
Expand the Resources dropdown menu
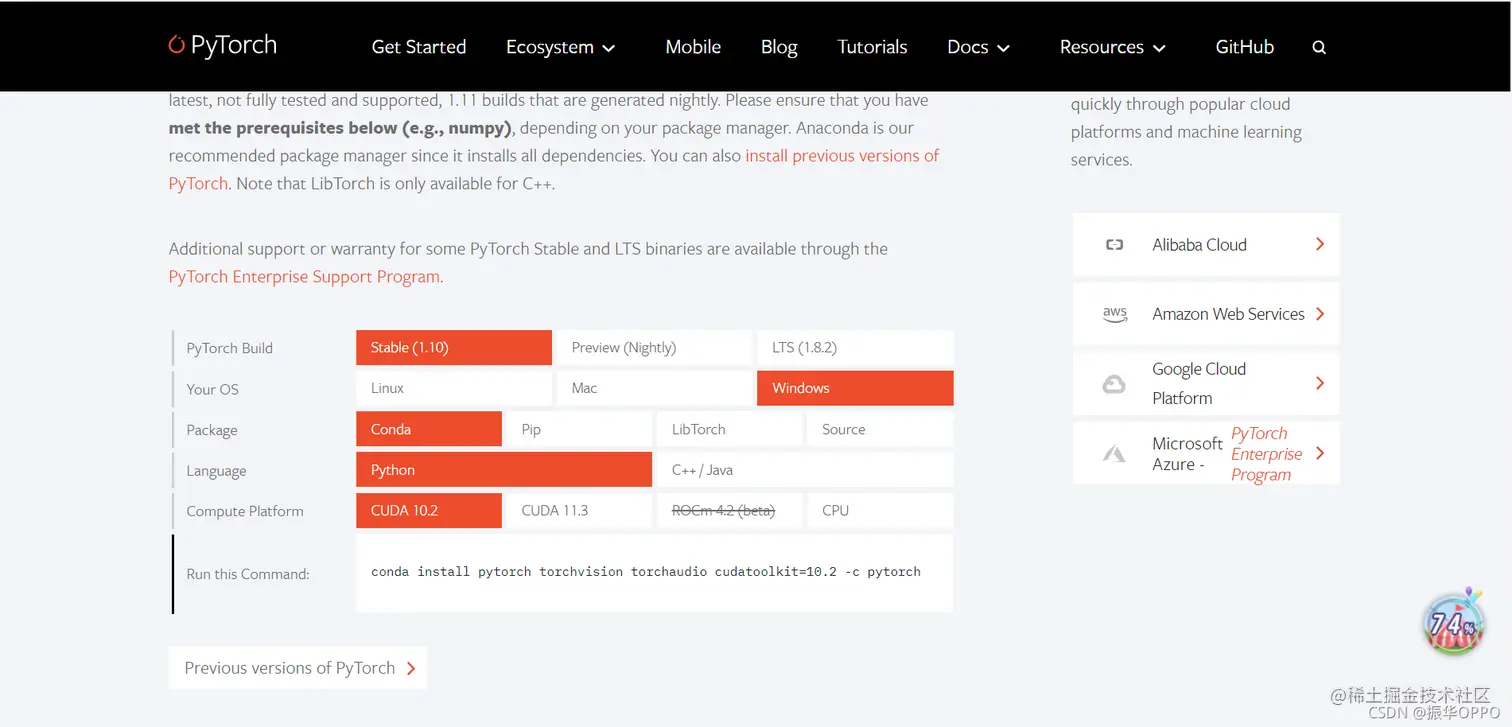click(1113, 47)
